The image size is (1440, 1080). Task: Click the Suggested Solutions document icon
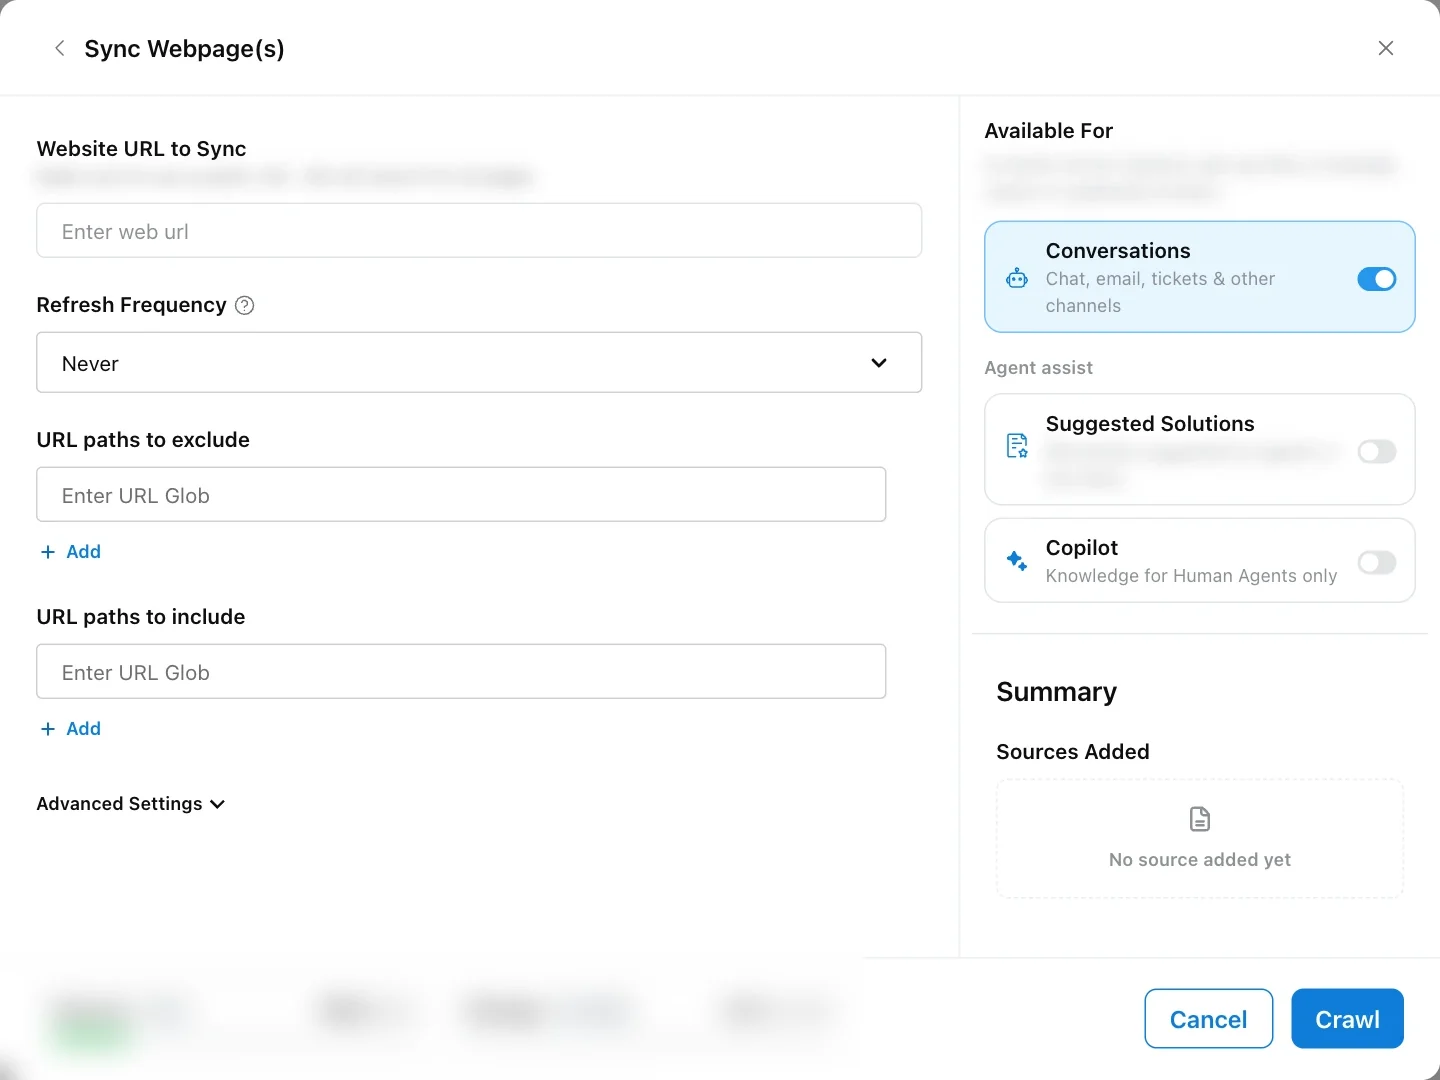click(x=1017, y=446)
